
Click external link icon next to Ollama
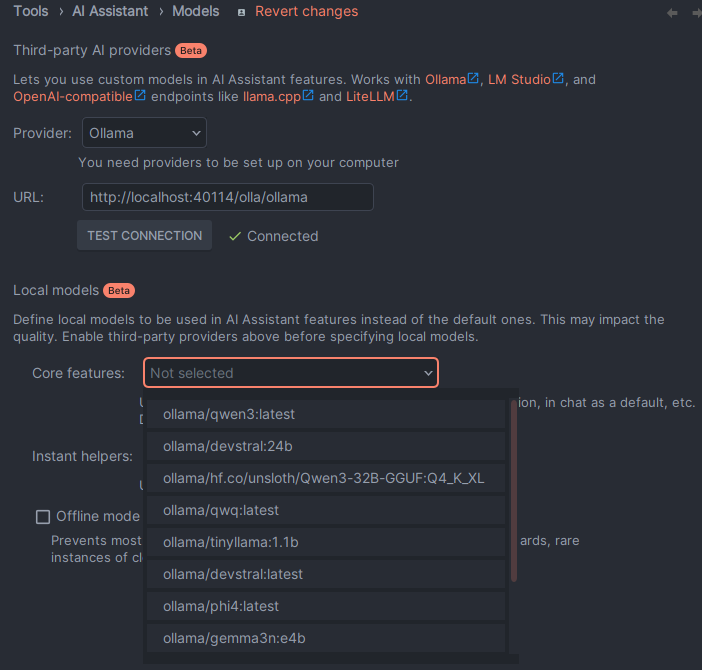click(x=473, y=78)
